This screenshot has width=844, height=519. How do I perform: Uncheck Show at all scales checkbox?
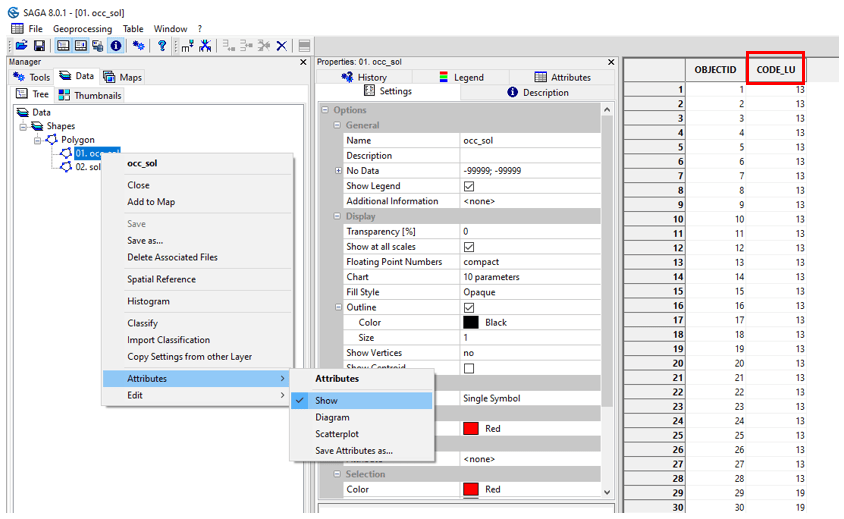coord(469,247)
